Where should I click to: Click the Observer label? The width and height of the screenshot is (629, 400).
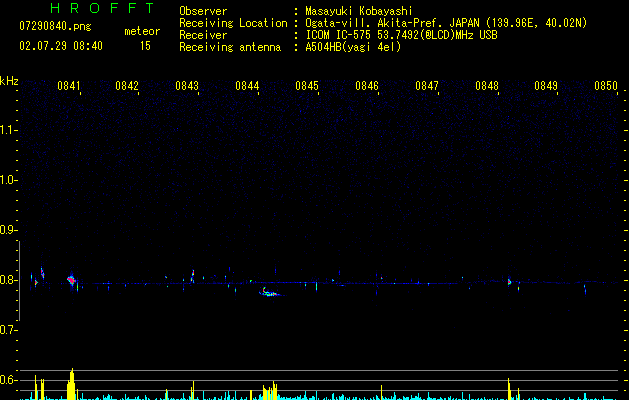(x=203, y=11)
